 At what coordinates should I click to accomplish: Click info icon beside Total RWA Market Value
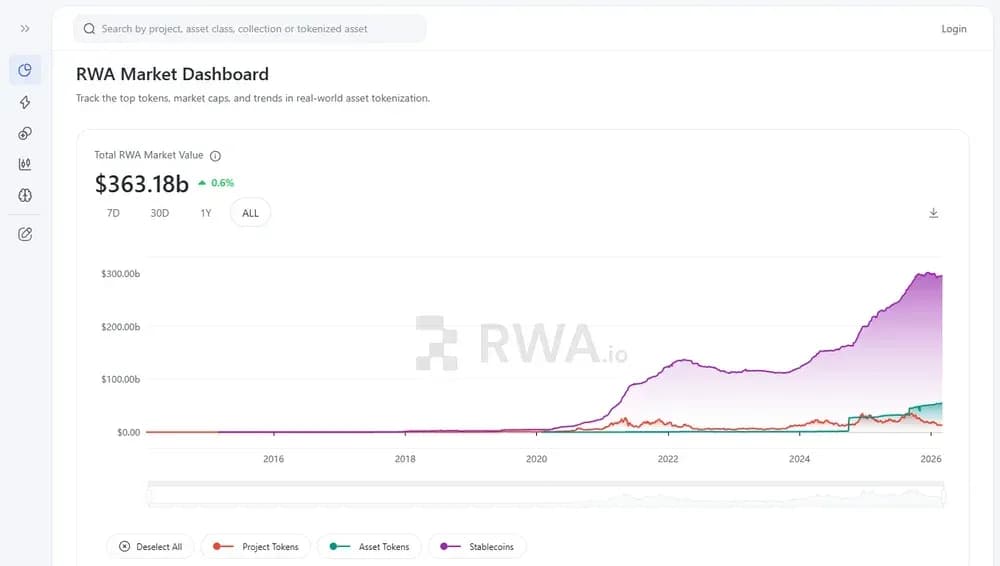(x=216, y=156)
